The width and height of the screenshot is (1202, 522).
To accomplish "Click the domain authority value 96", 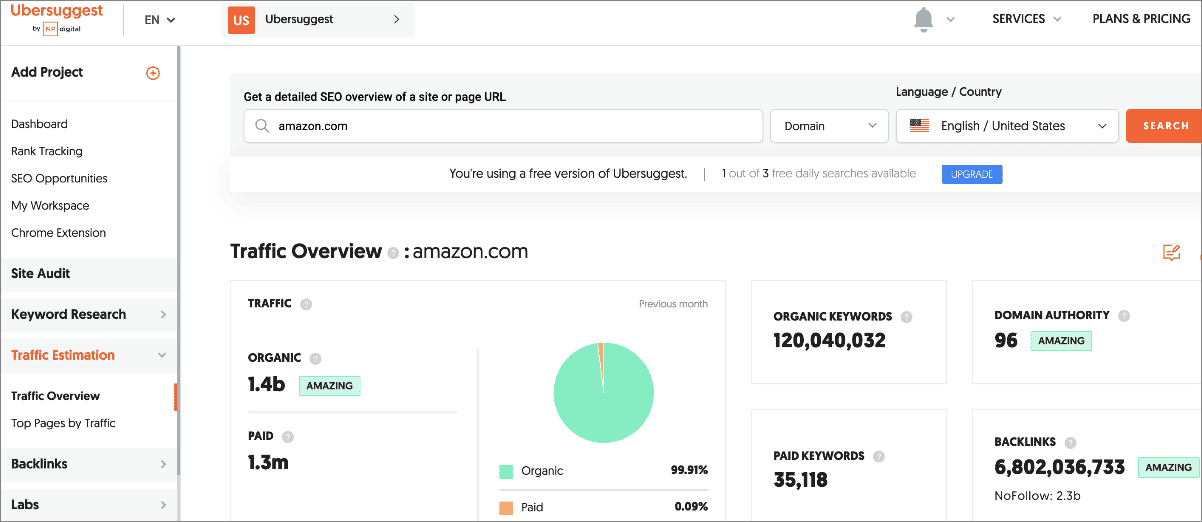I will click(x=1006, y=341).
